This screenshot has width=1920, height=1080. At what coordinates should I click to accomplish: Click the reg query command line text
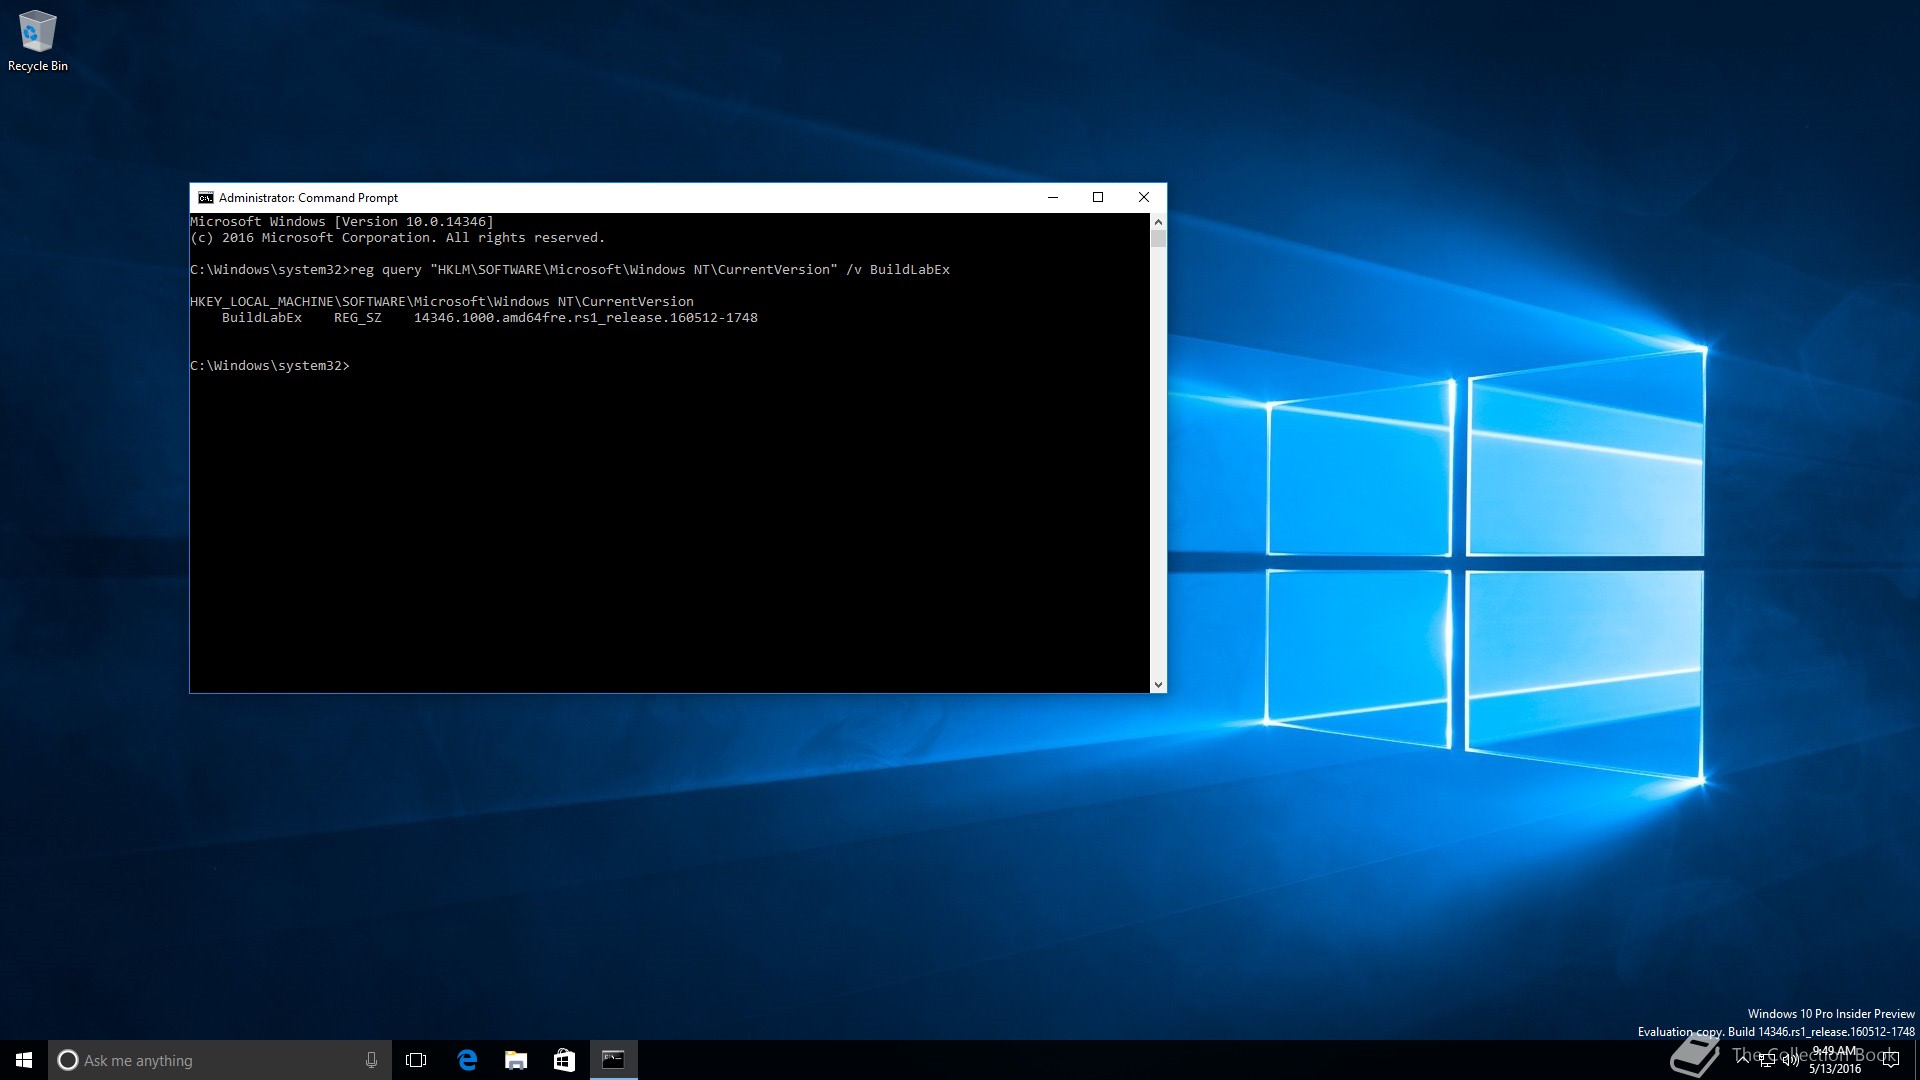point(650,270)
